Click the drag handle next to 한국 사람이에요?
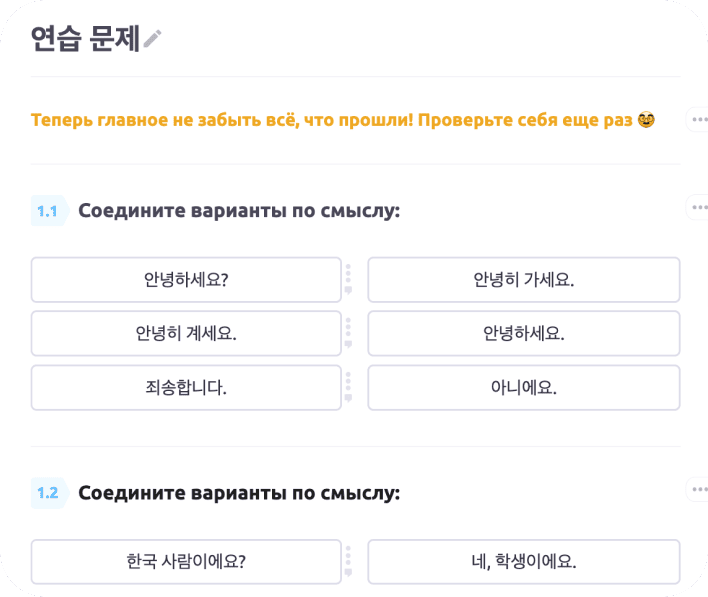The image size is (708, 597). tap(348, 561)
